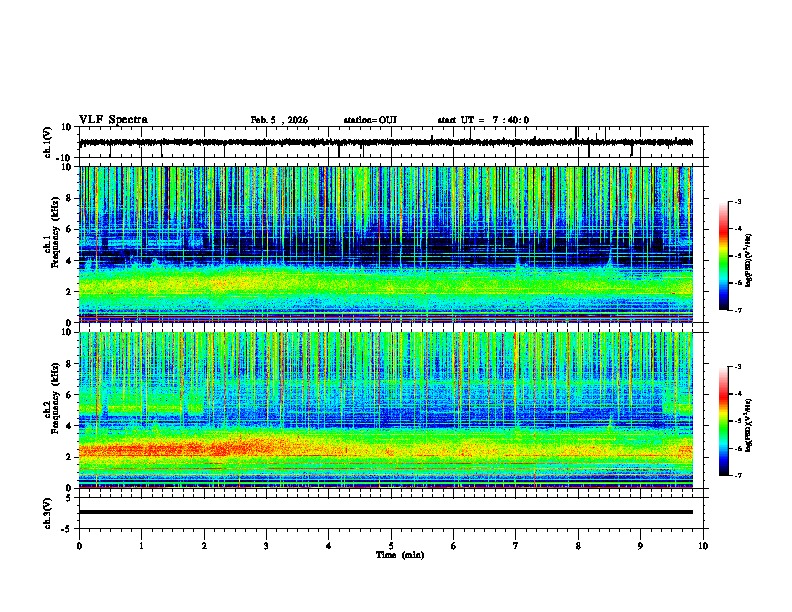Screen dimensions: 792x612
Task: Click the "6" kHz tick on ch.2 spectrogram axis
Action: coord(70,394)
